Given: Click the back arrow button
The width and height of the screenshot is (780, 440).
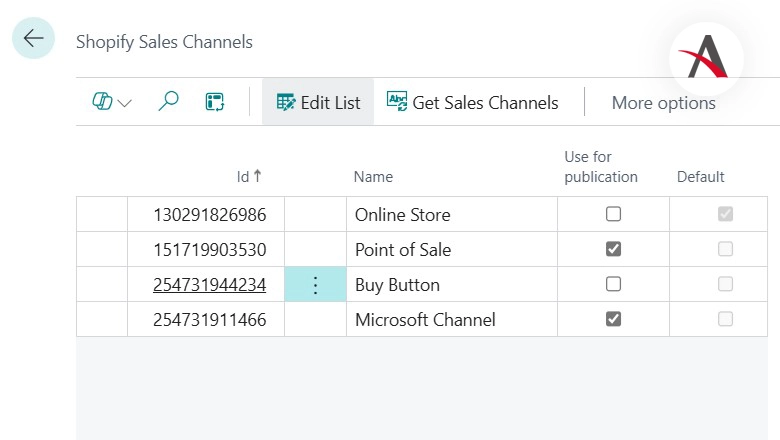Looking at the screenshot, I should [33, 39].
